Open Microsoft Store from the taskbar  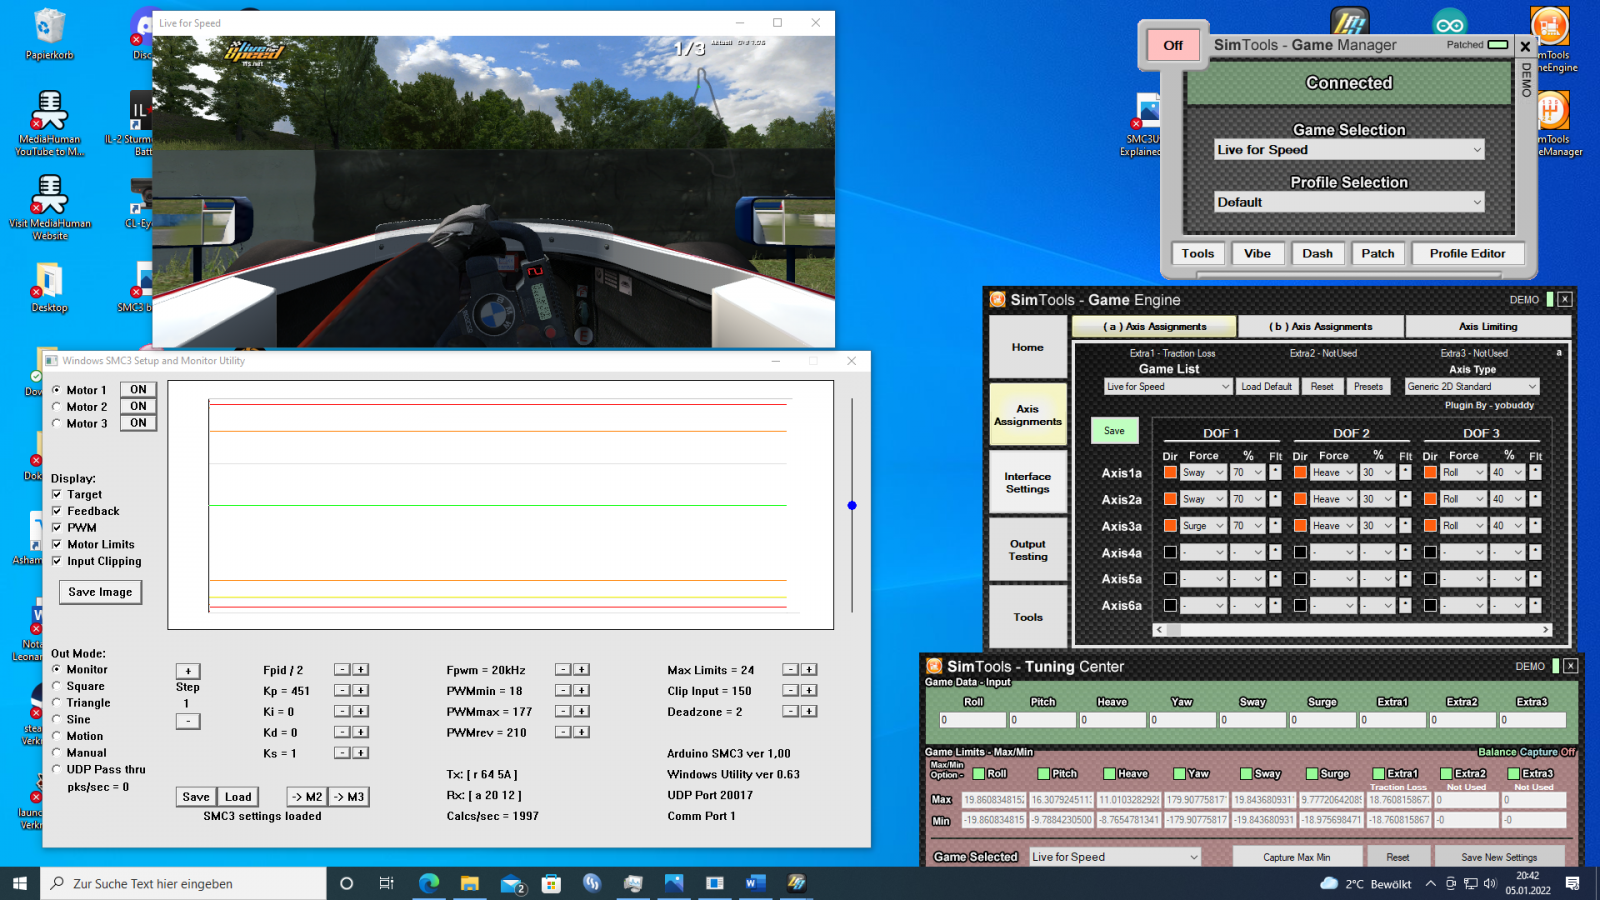551,883
